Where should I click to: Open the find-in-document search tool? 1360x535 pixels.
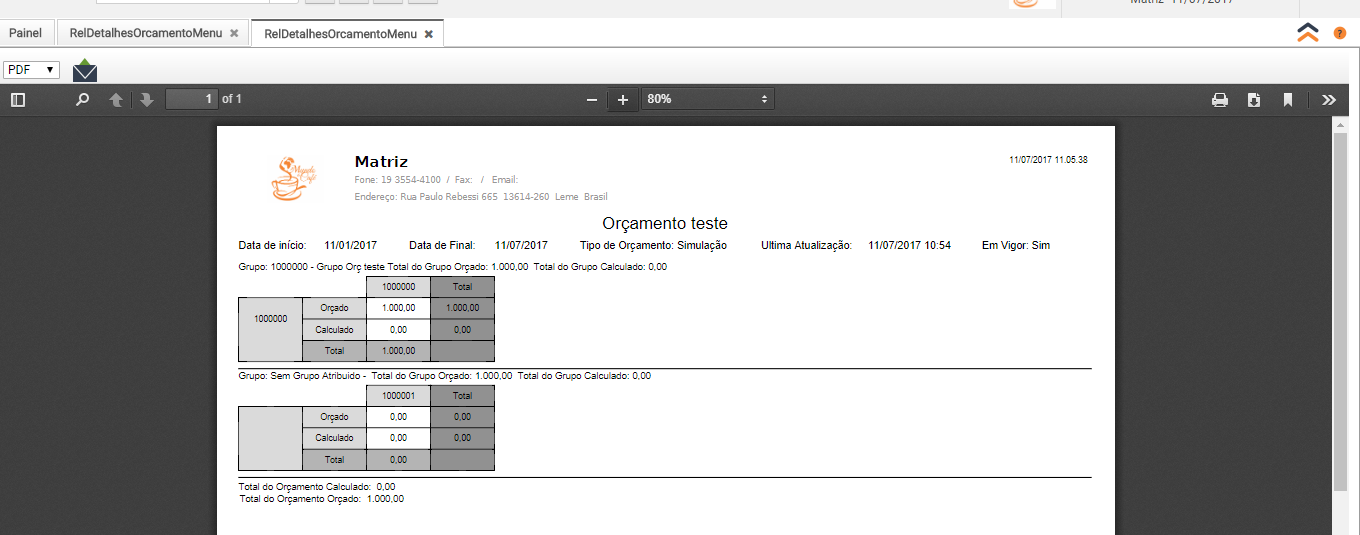83,99
